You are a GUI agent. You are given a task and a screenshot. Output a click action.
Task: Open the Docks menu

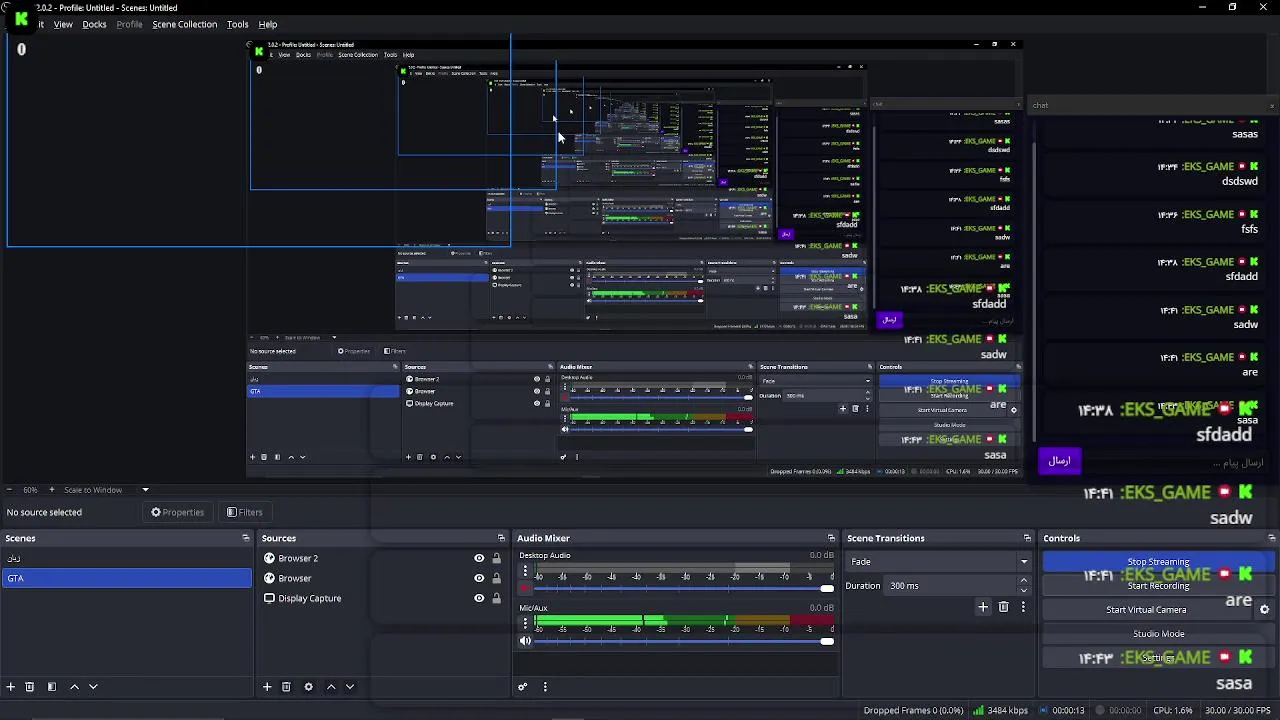click(94, 24)
